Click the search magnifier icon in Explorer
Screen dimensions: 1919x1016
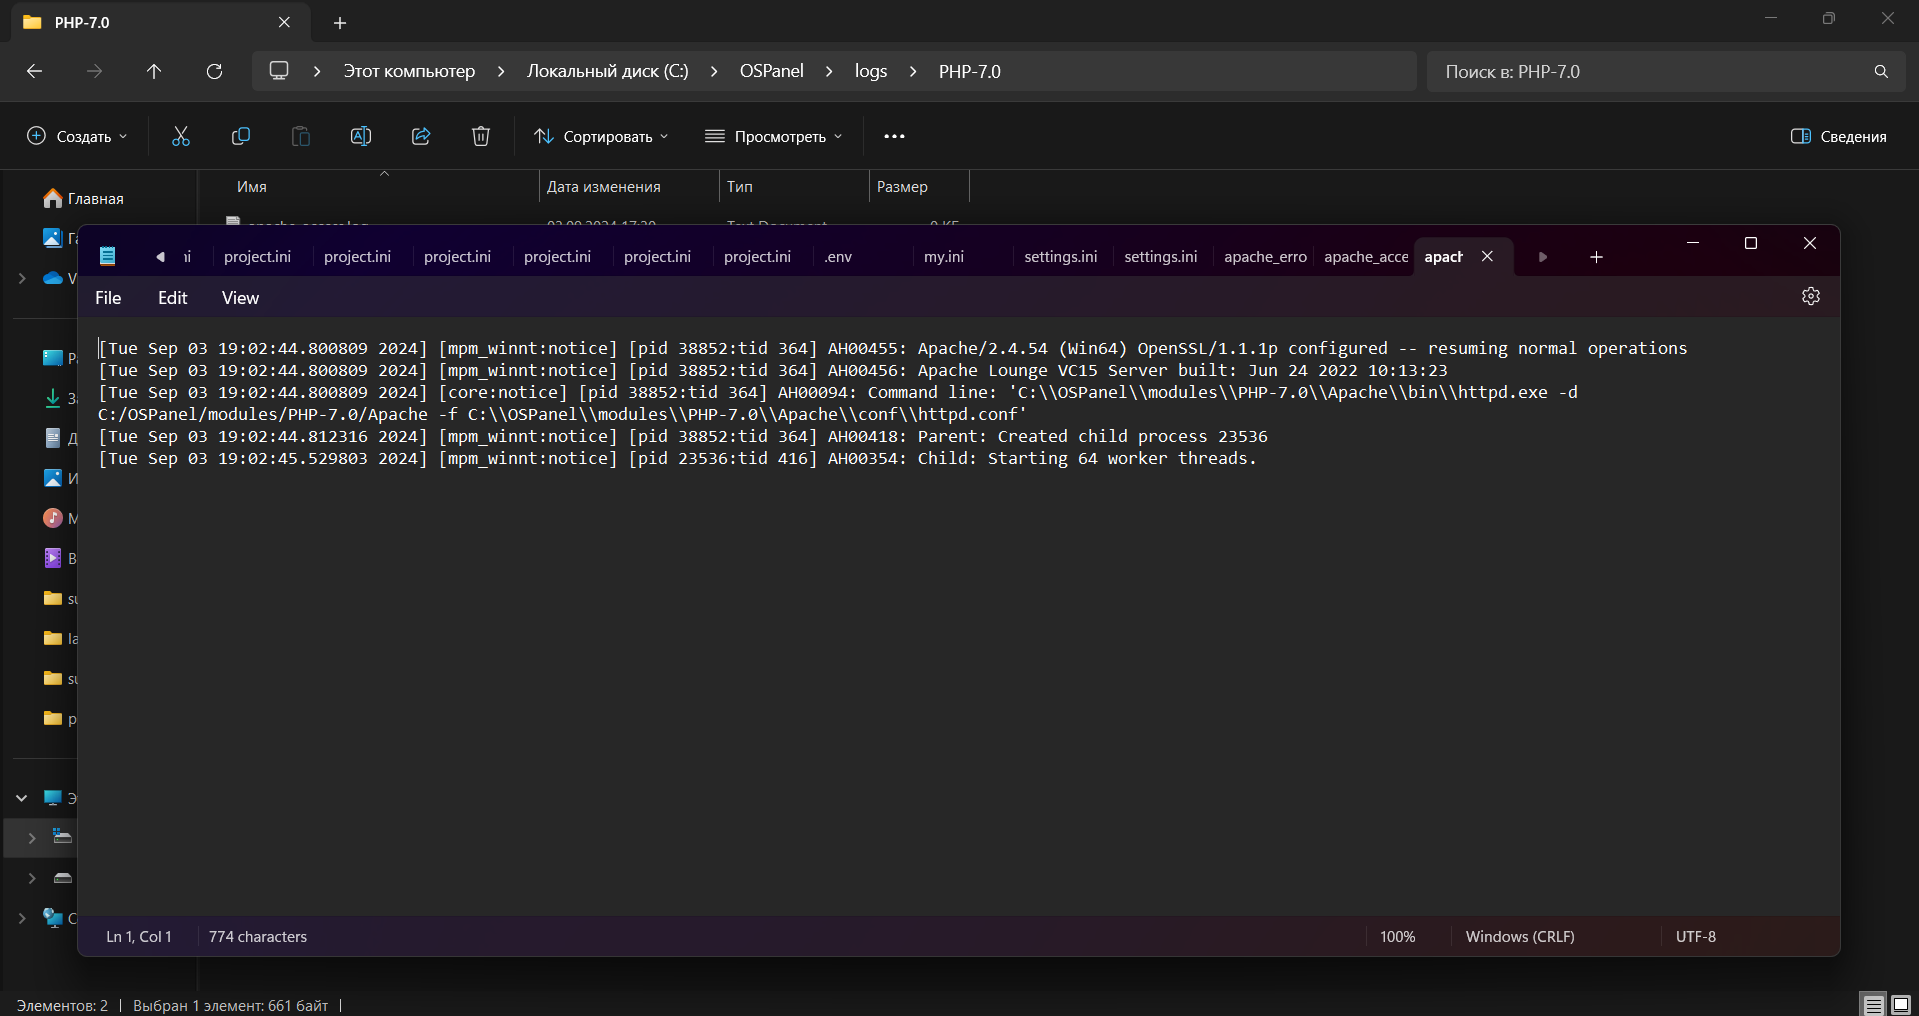point(1881,72)
